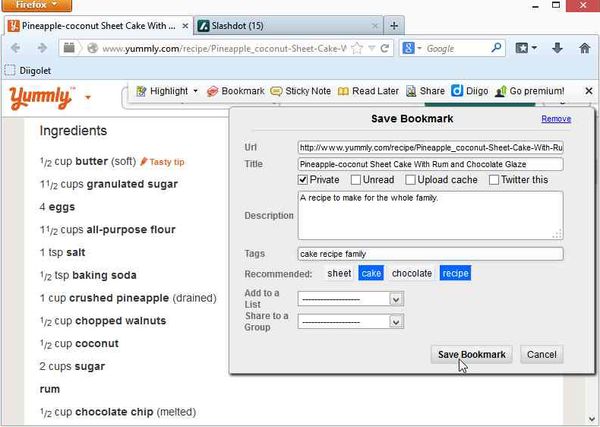This screenshot has height=427, width=600.
Task: Open Diigo from the toolbar
Action: pos(470,91)
